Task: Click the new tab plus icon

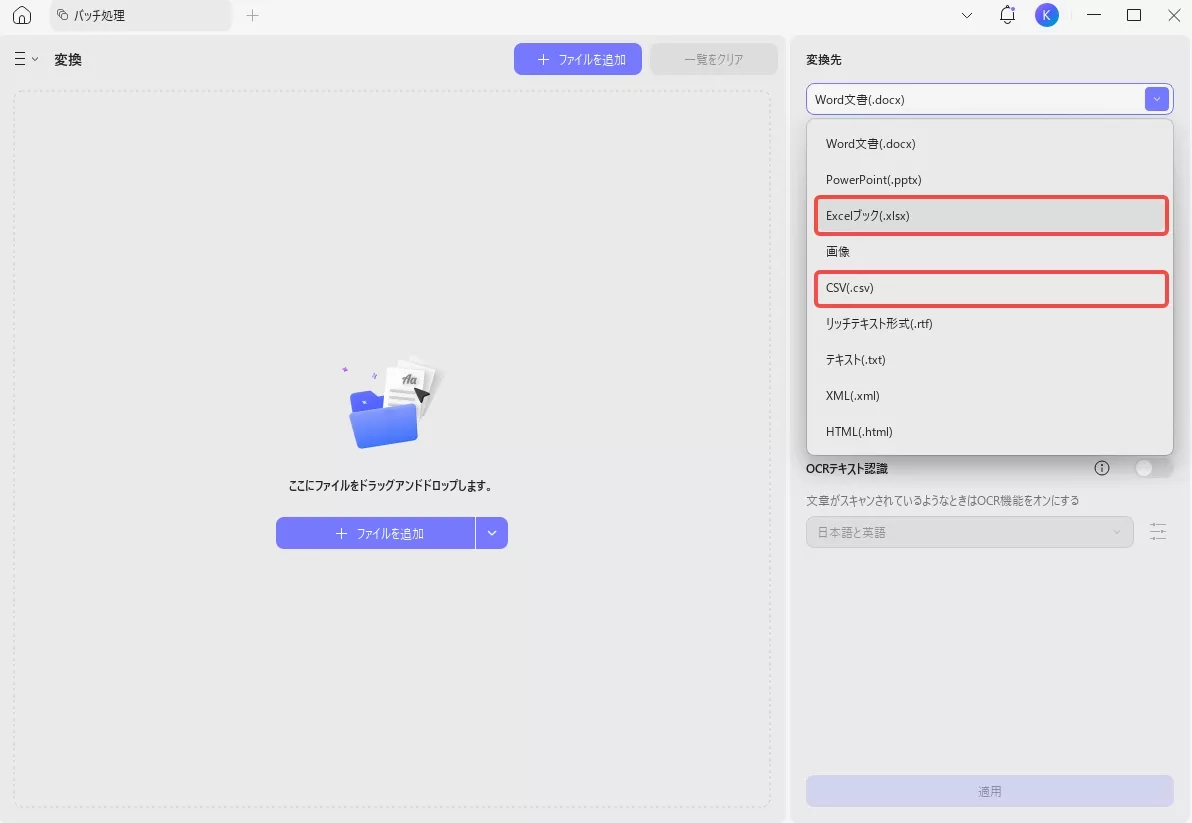Action: pos(252,15)
